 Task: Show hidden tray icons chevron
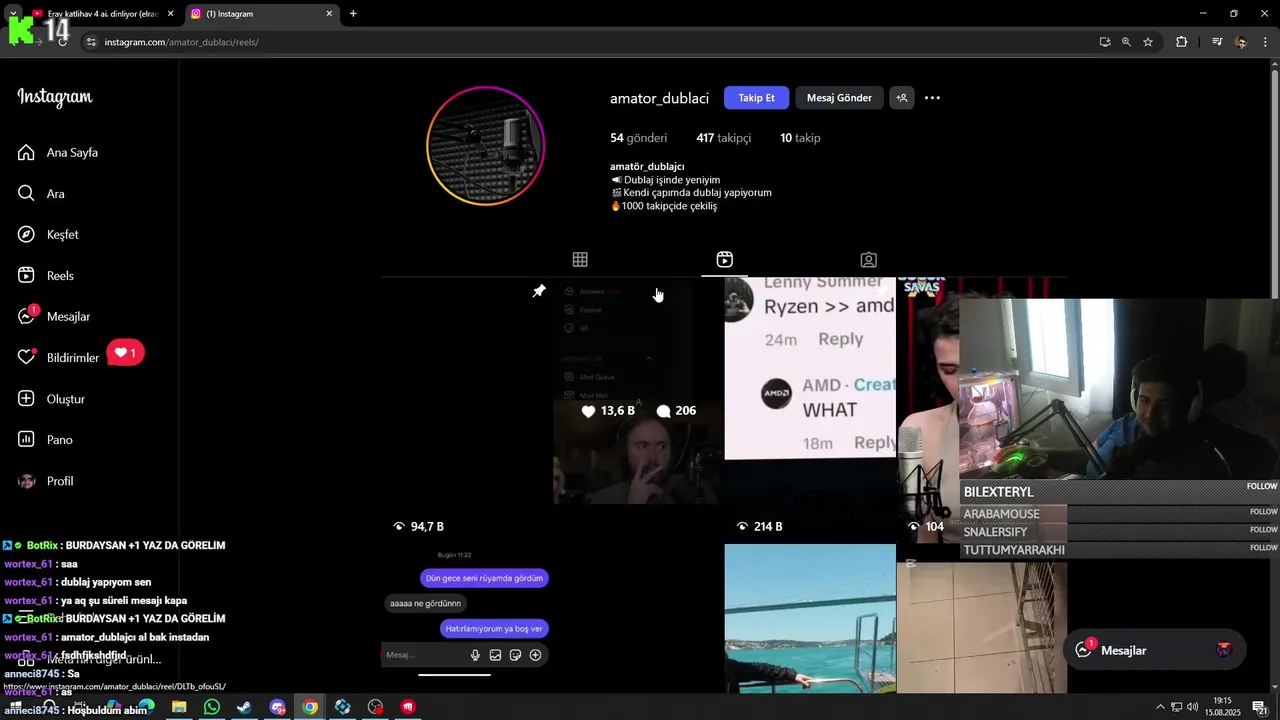coord(1160,707)
